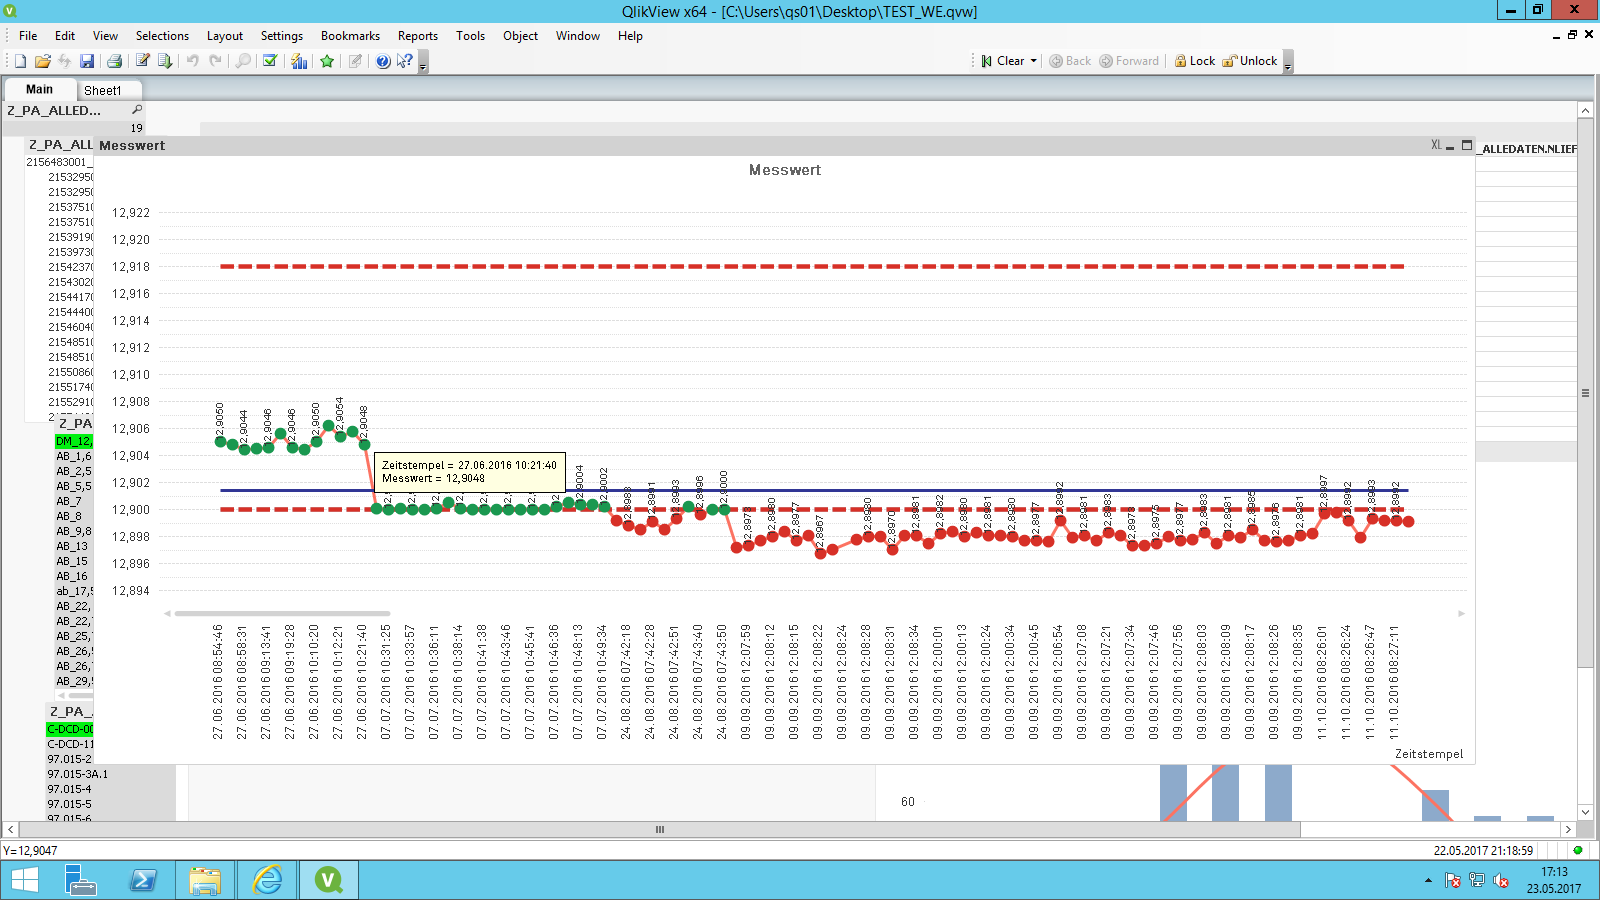Show Current Selections via the checkmark icon
The height and width of the screenshot is (900, 1600).
tap(270, 61)
